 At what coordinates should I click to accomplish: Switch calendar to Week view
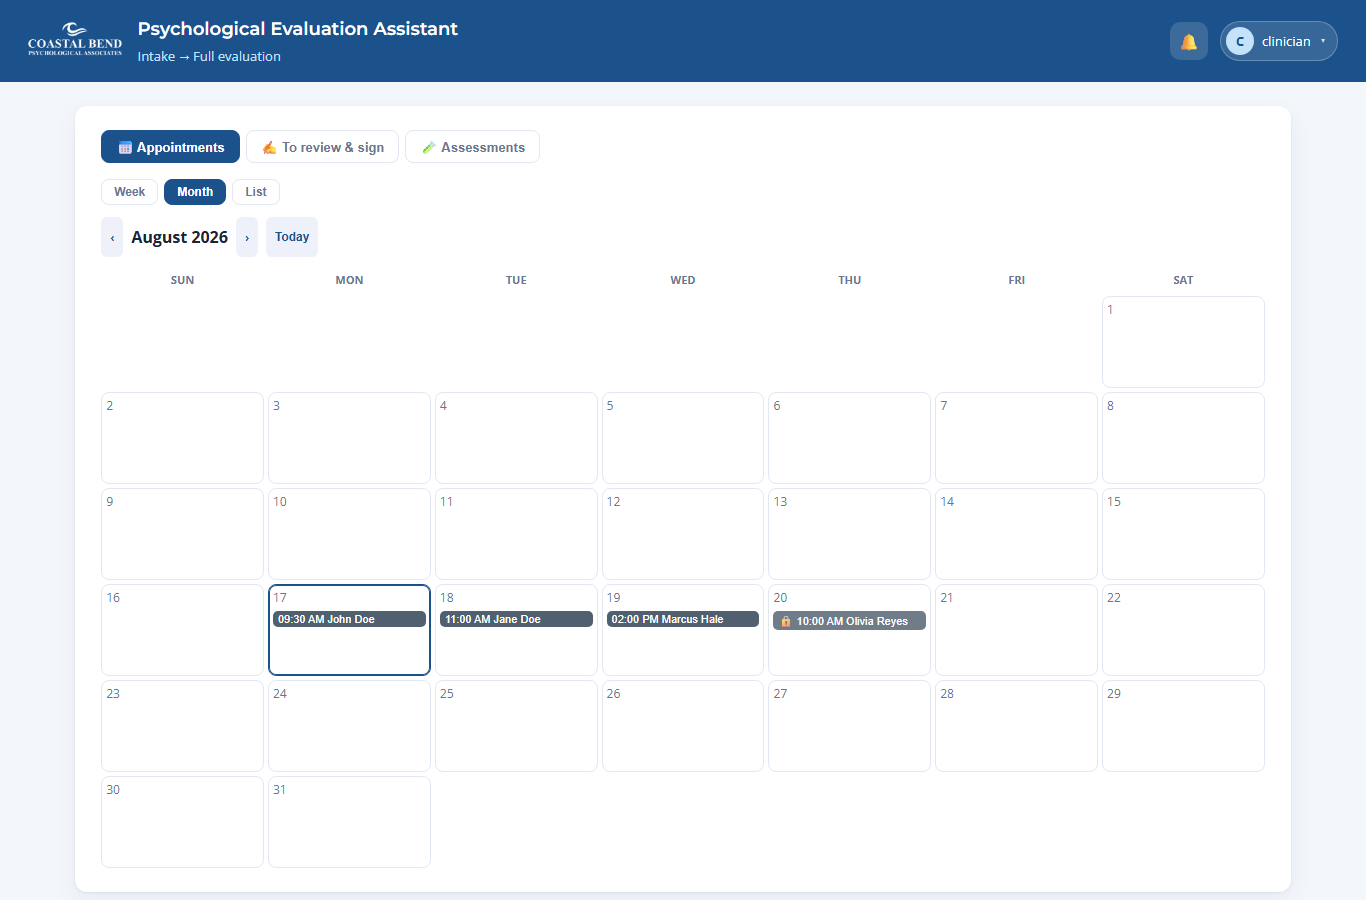coord(129,192)
